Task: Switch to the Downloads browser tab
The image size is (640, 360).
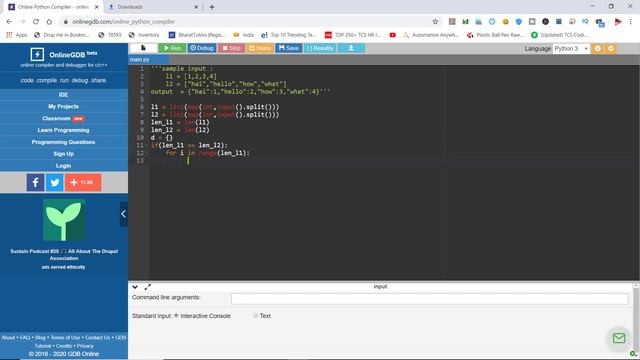Action: click(152, 7)
